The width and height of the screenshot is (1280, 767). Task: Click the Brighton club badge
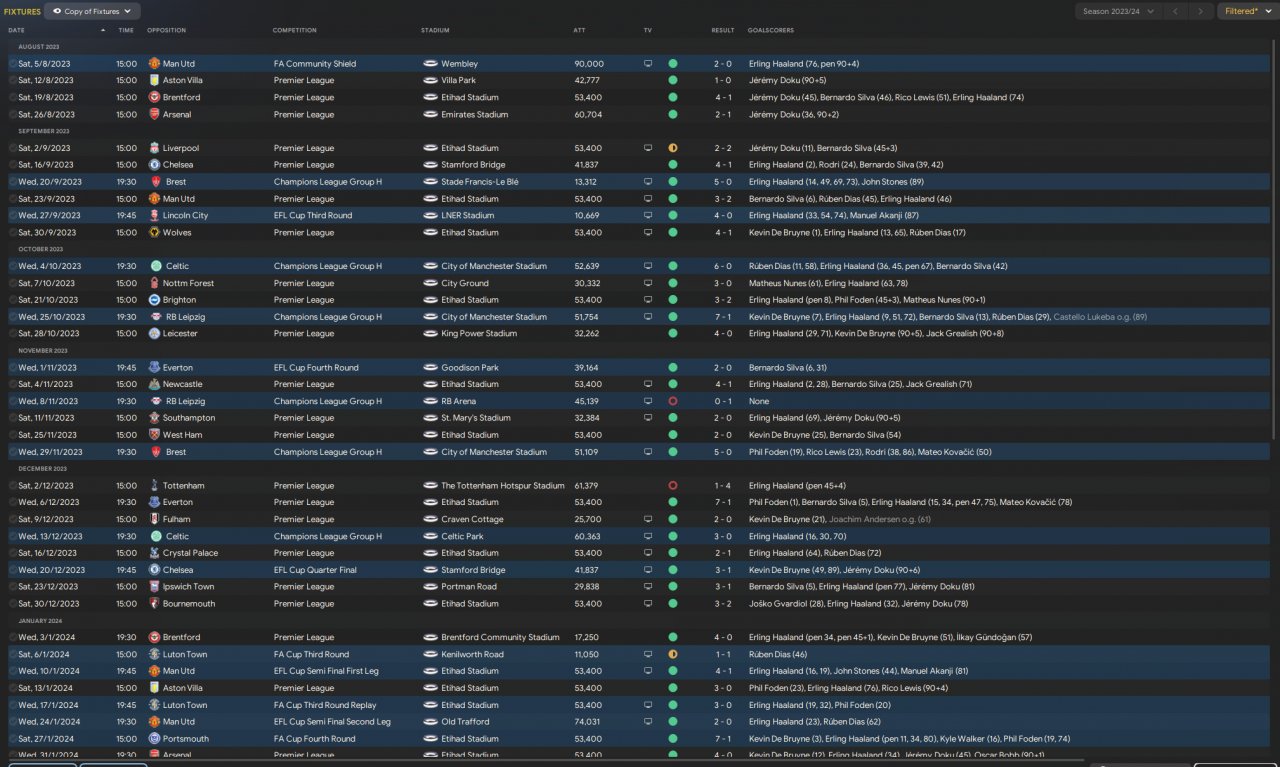pos(154,300)
